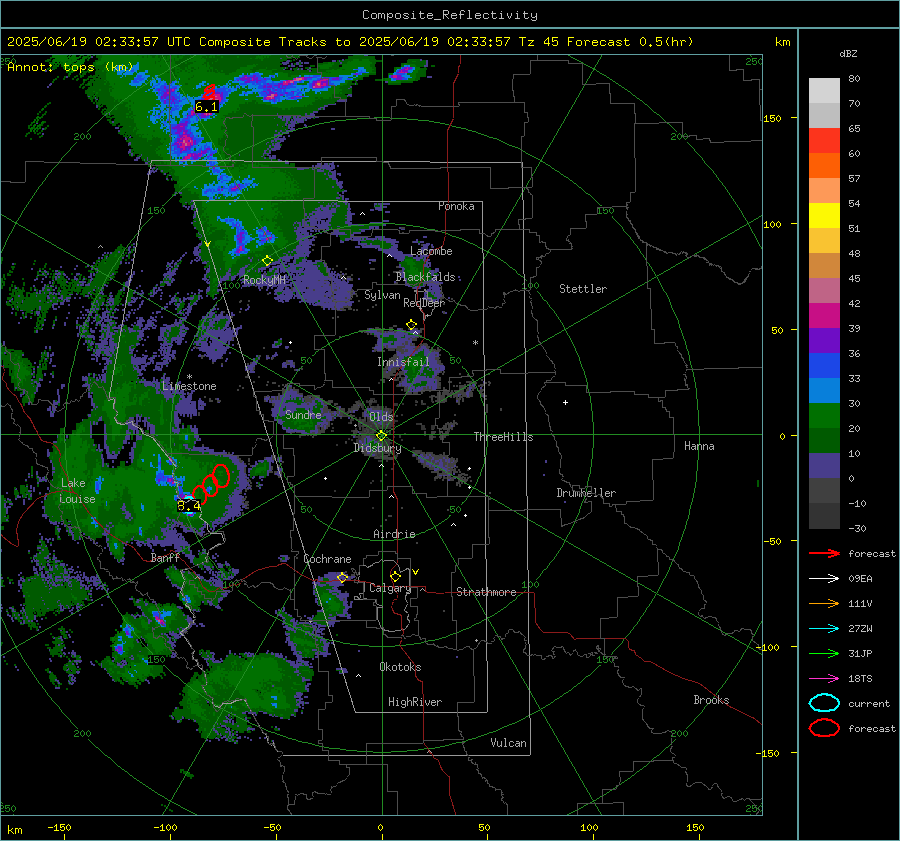
Task: Click the Lacombe label
Action: (x=431, y=251)
